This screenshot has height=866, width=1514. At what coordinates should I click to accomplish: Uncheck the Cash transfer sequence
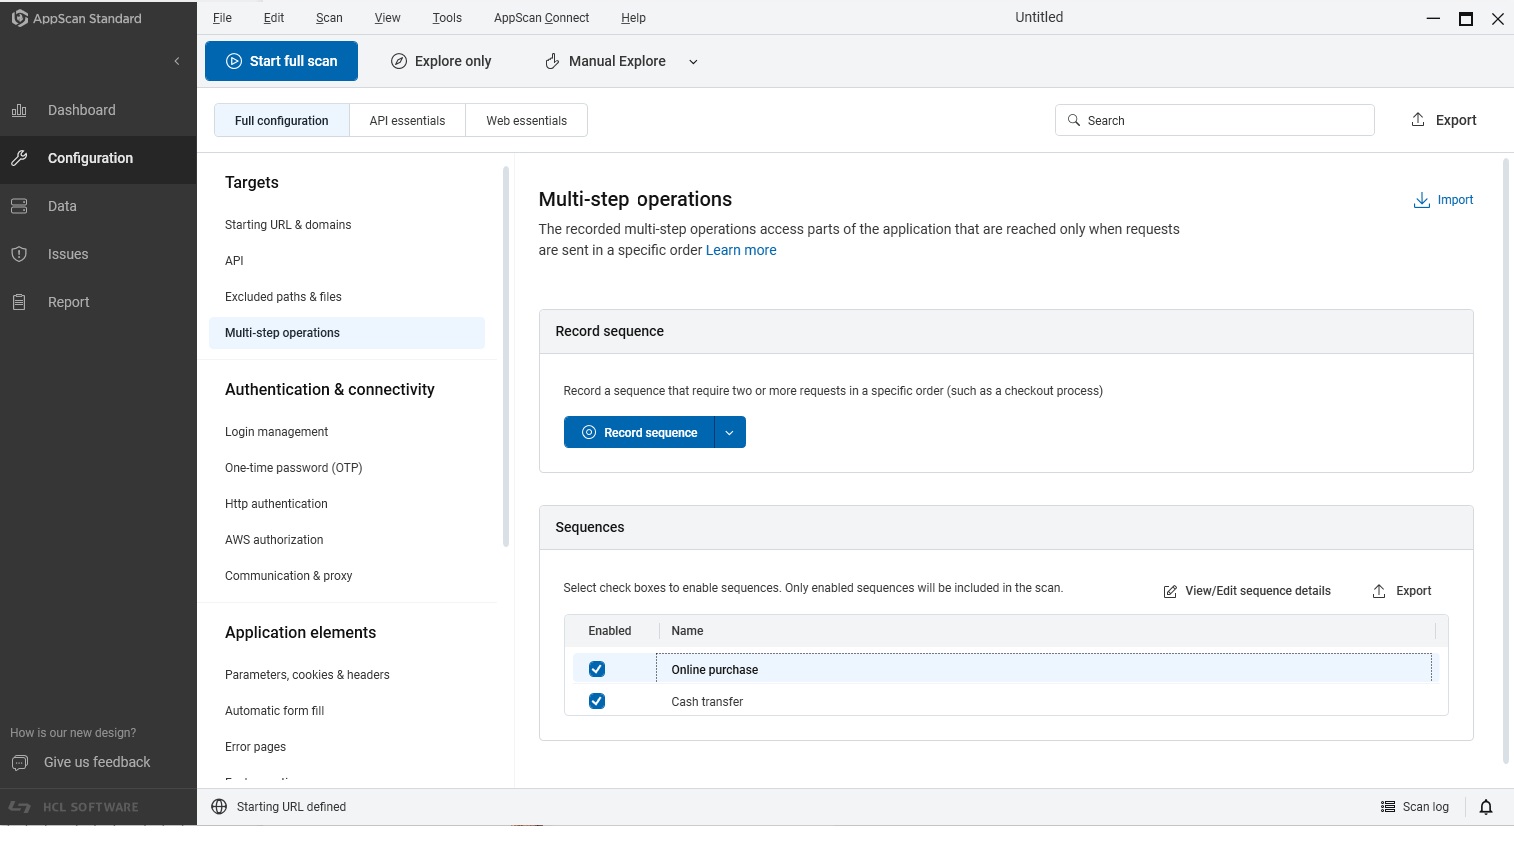point(597,701)
